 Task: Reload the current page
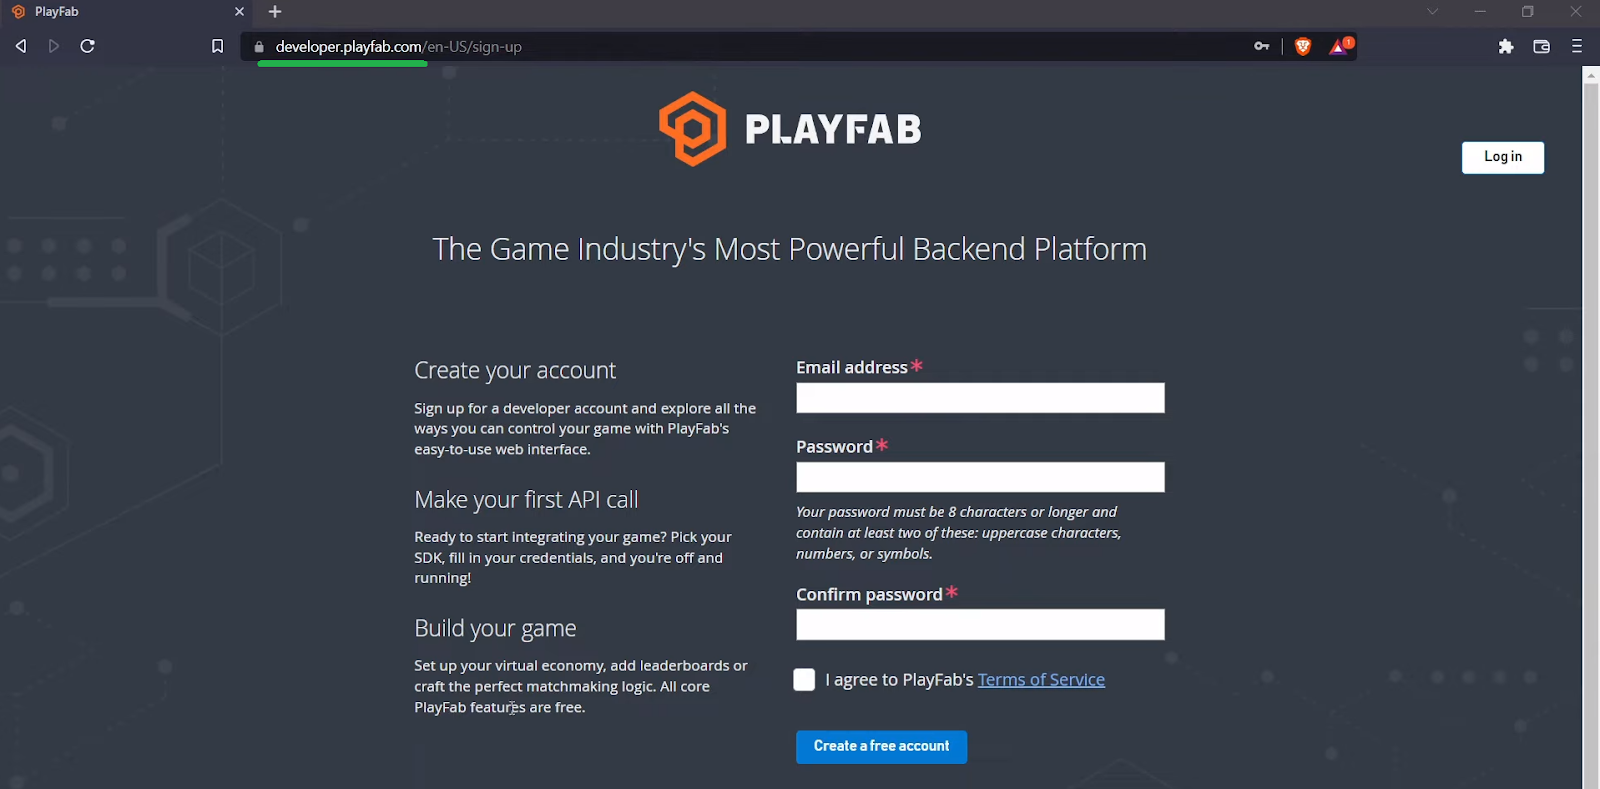(x=88, y=46)
